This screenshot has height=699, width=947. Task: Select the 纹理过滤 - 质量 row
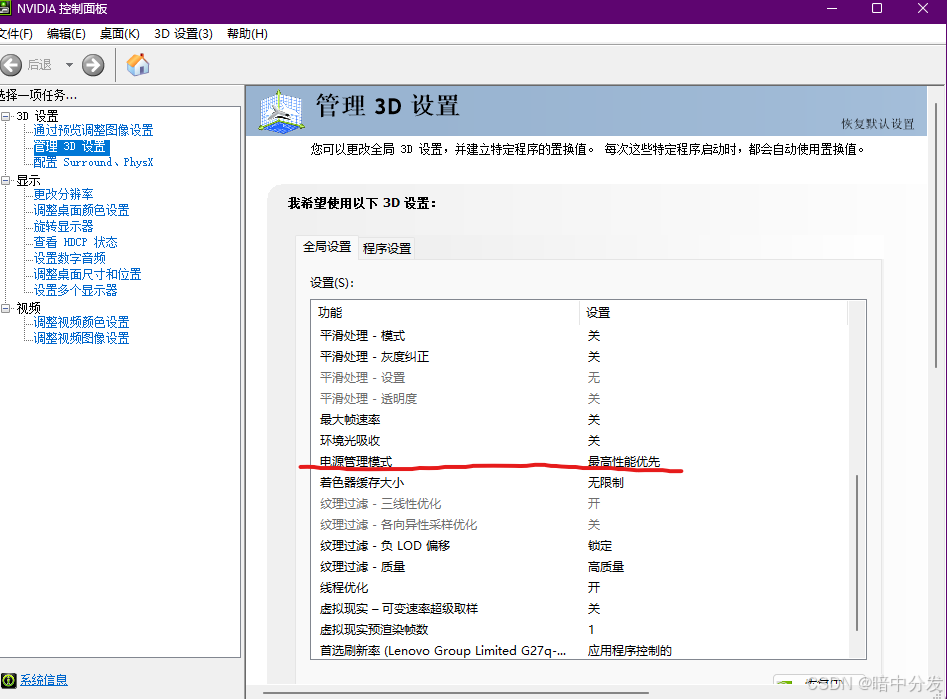(580, 567)
